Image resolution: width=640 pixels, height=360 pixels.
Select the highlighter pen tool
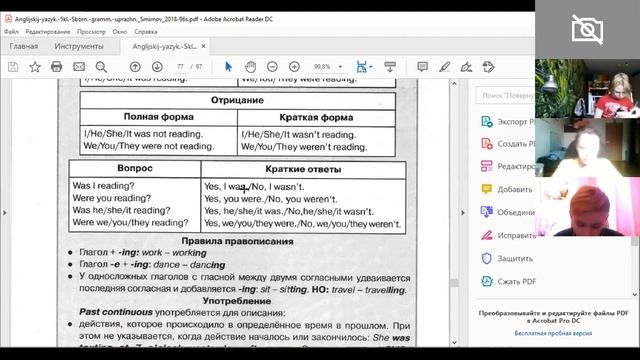[x=444, y=67]
